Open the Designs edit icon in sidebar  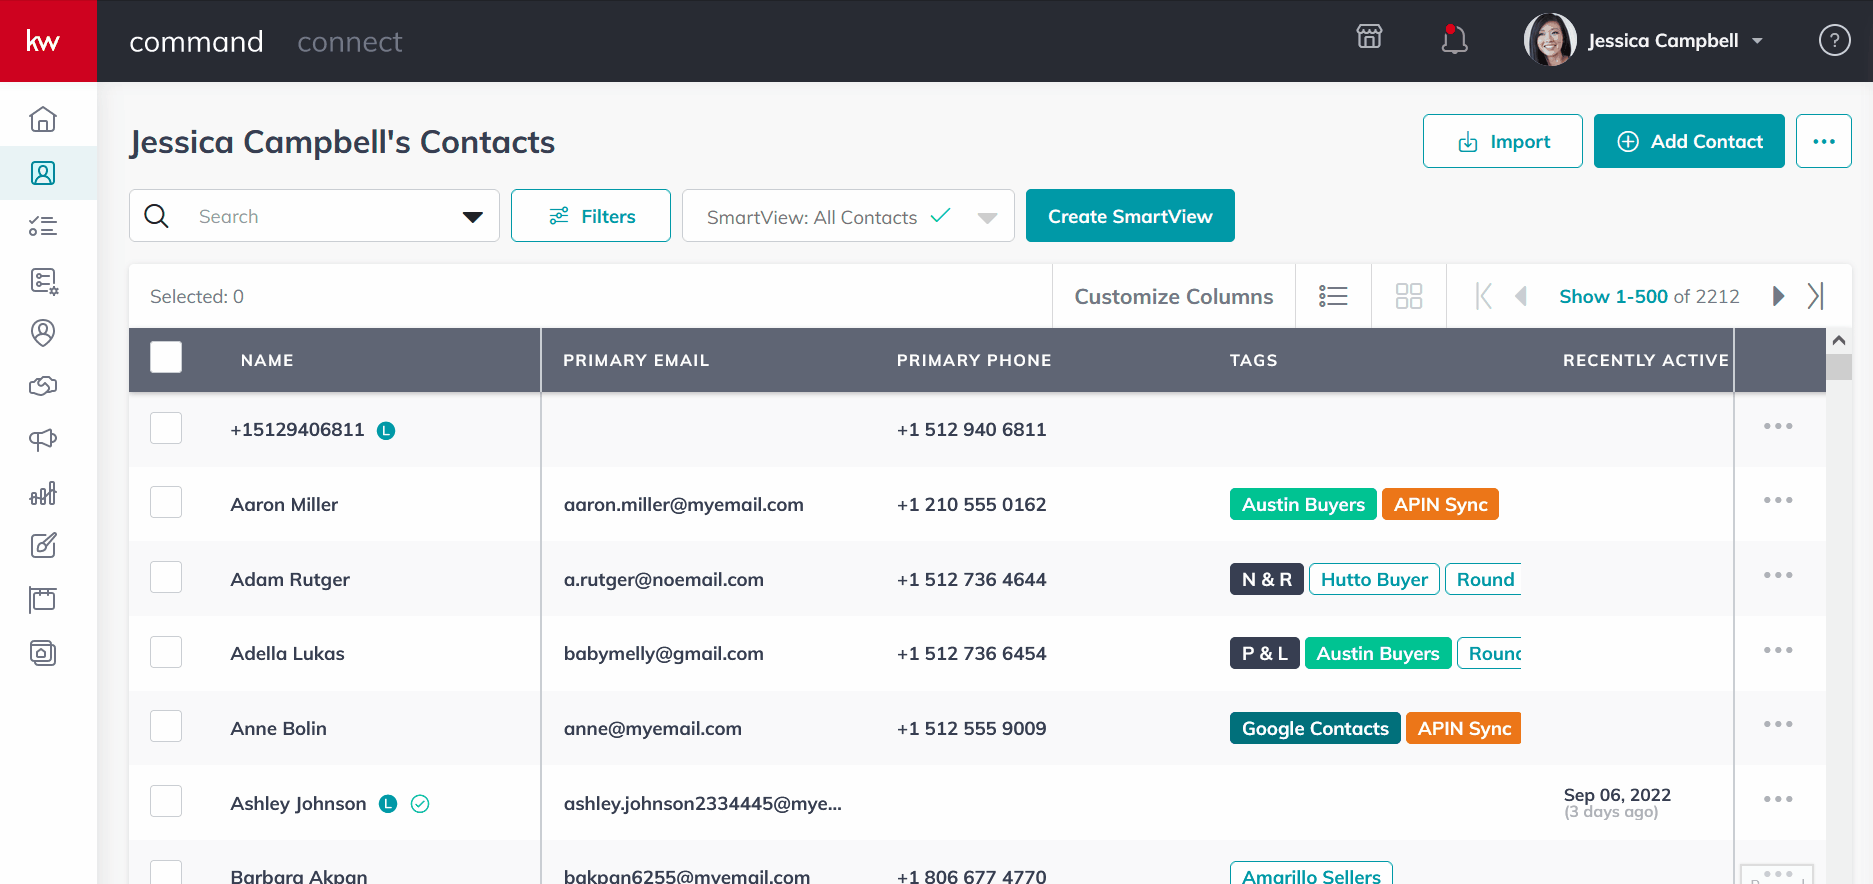pyautogui.click(x=43, y=546)
